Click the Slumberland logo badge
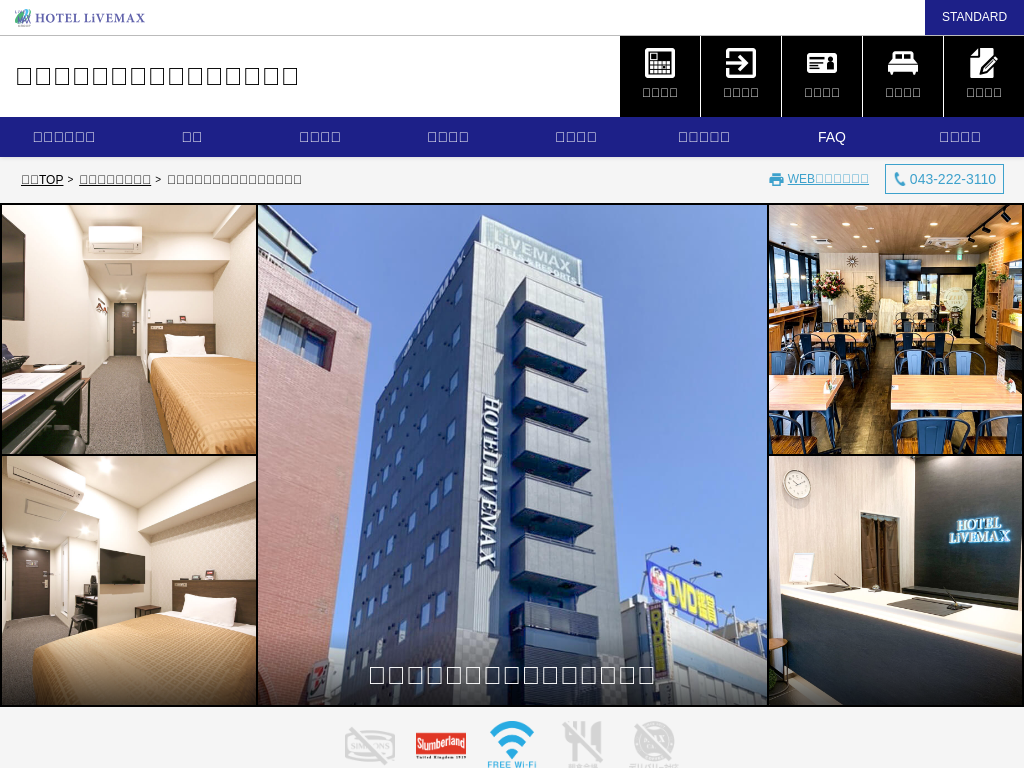This screenshot has height=768, width=1024. pyautogui.click(x=441, y=745)
